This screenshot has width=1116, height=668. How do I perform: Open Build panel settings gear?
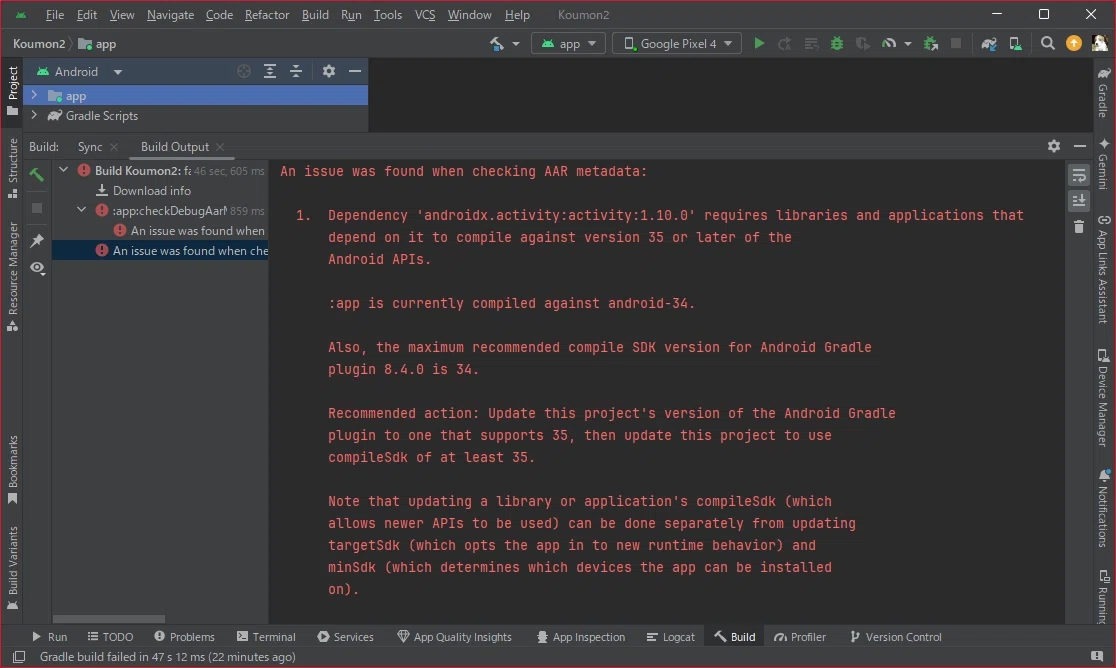coord(1054,146)
